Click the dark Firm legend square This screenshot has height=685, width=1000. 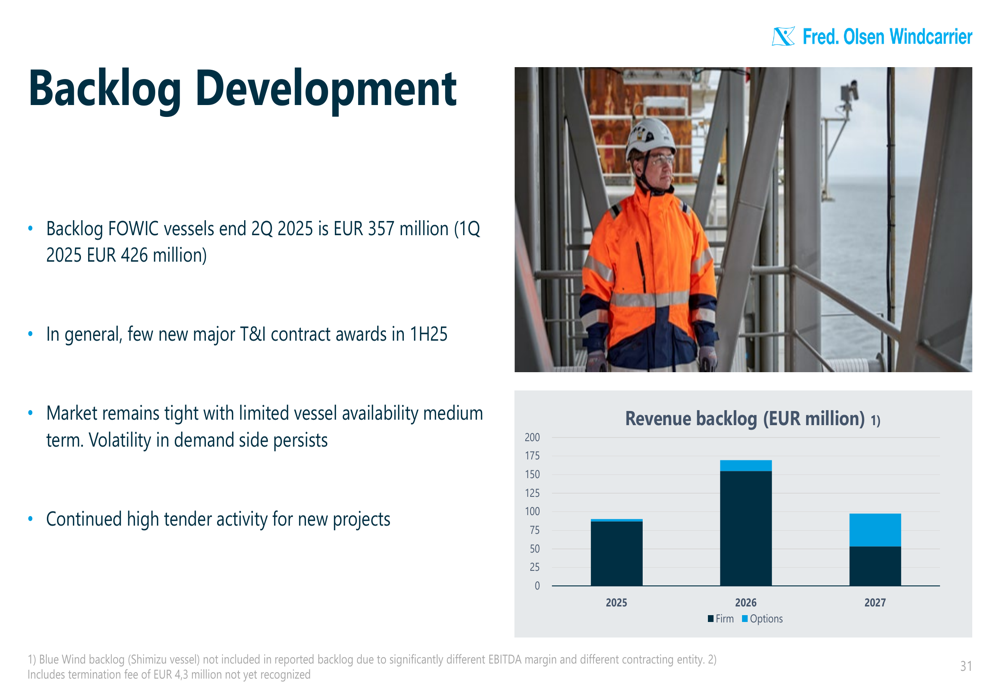[x=711, y=619]
